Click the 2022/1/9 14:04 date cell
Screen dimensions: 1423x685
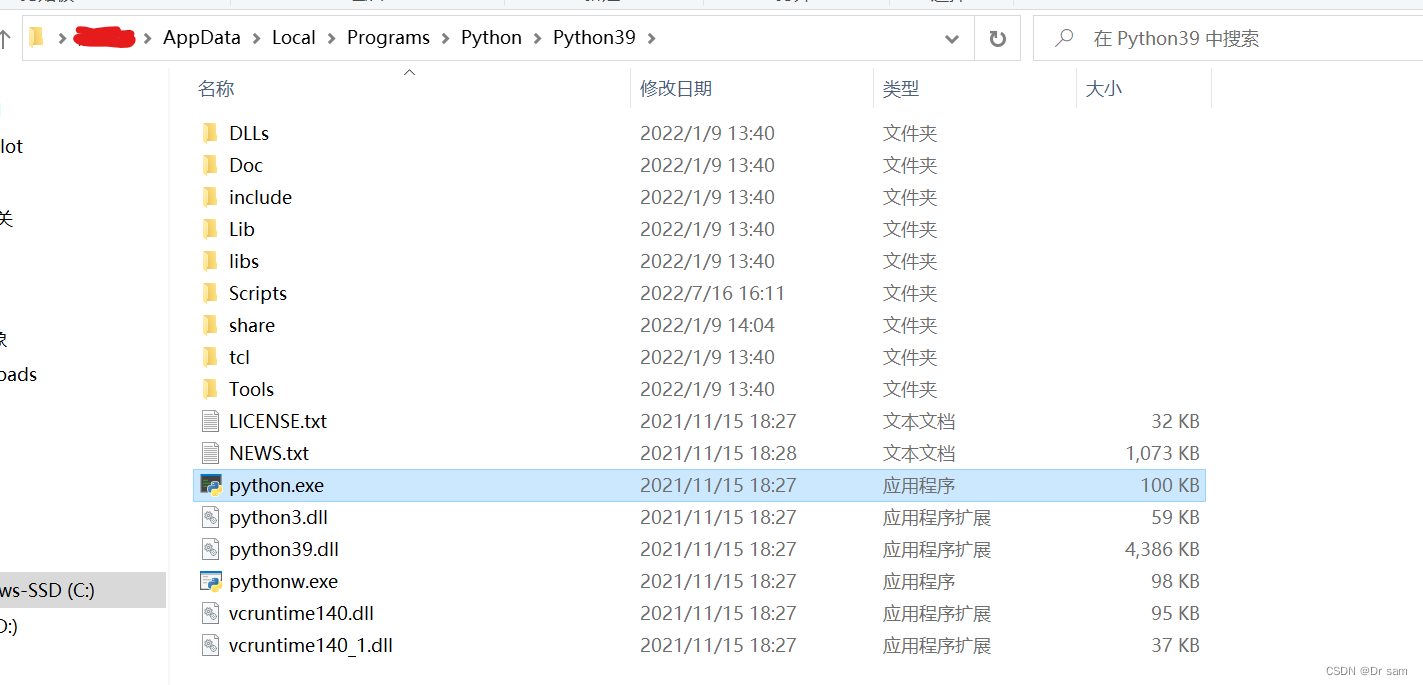tap(707, 325)
